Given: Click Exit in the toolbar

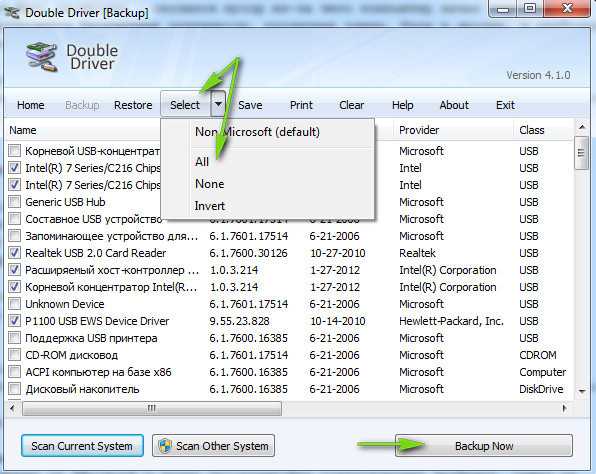Looking at the screenshot, I should click(x=505, y=105).
